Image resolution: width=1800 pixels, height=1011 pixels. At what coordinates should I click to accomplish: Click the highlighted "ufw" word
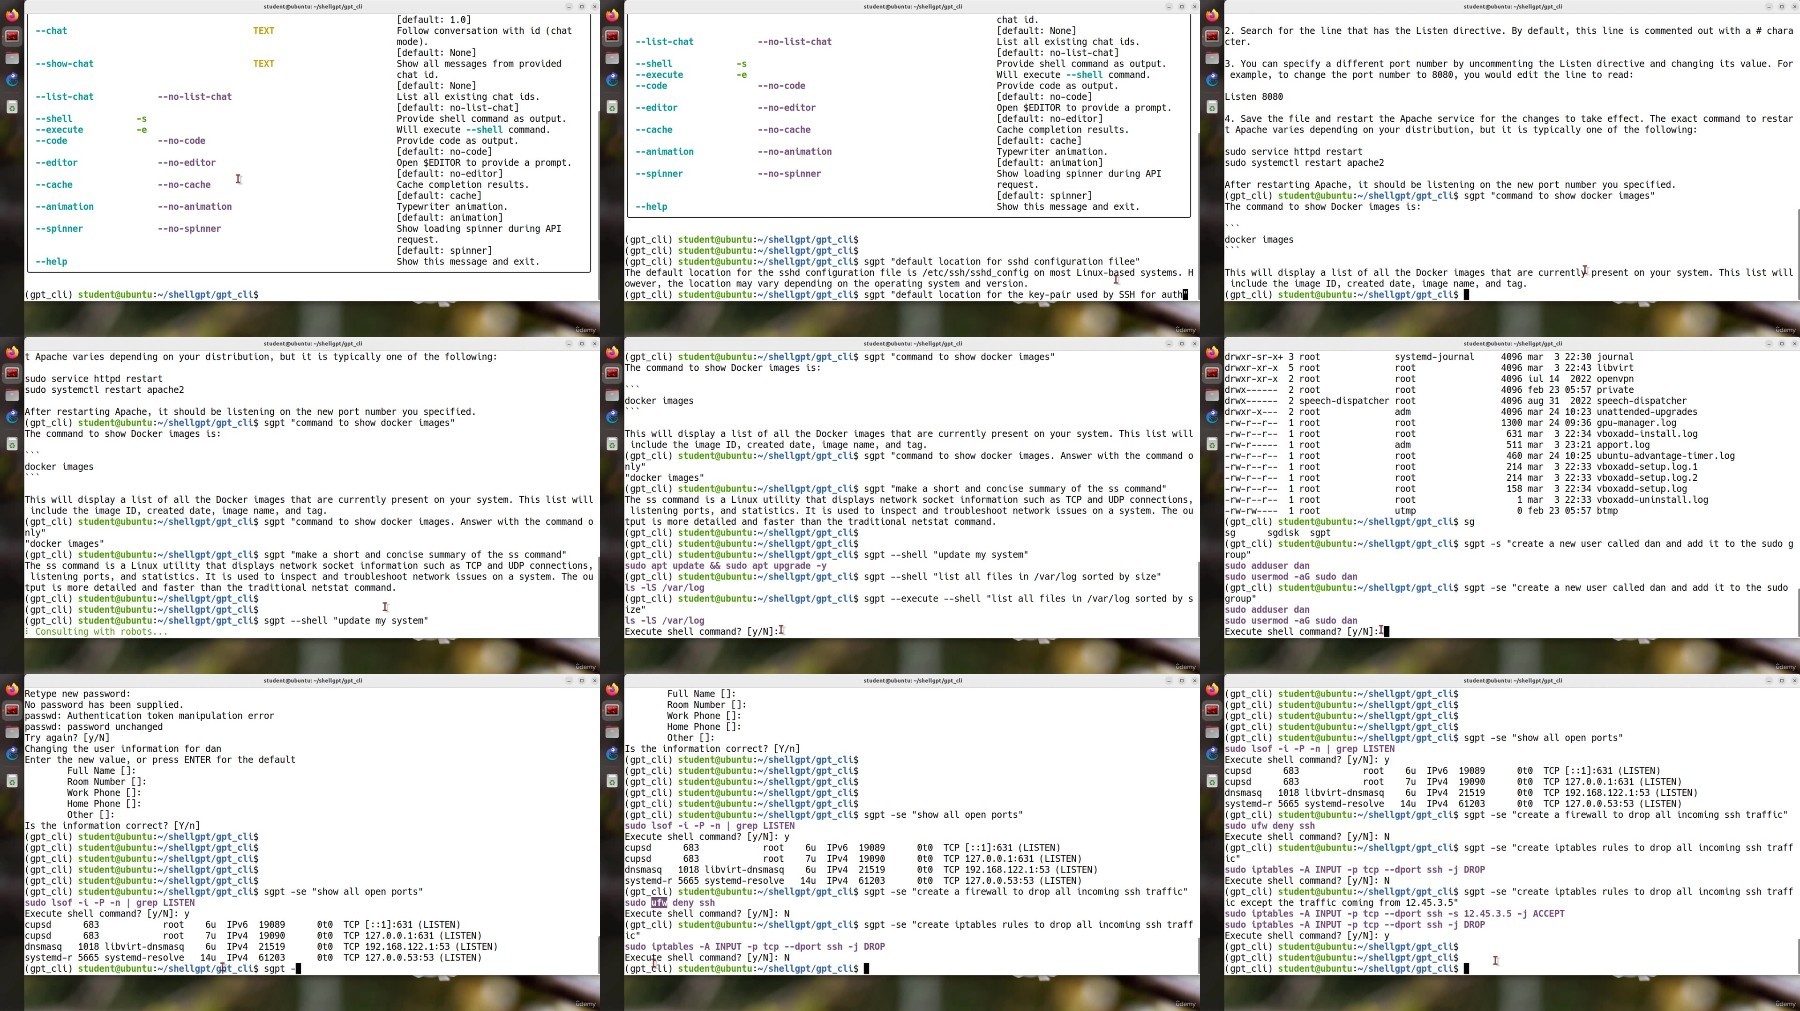[x=659, y=903]
